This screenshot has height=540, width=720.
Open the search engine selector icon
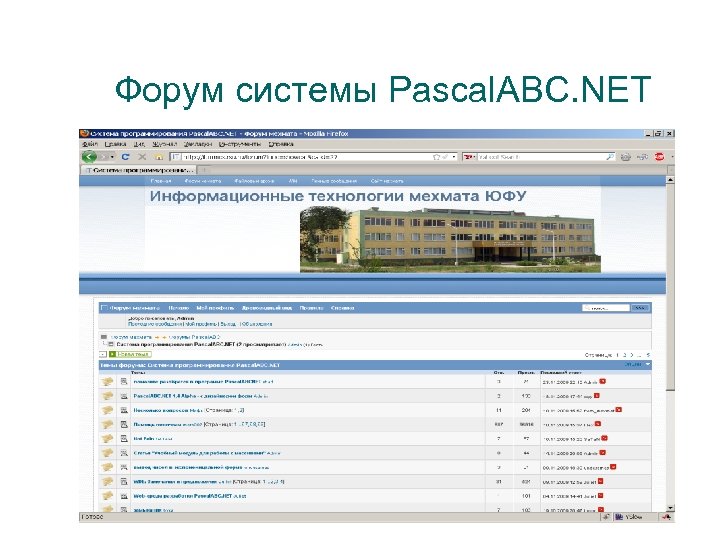pyautogui.click(x=469, y=157)
